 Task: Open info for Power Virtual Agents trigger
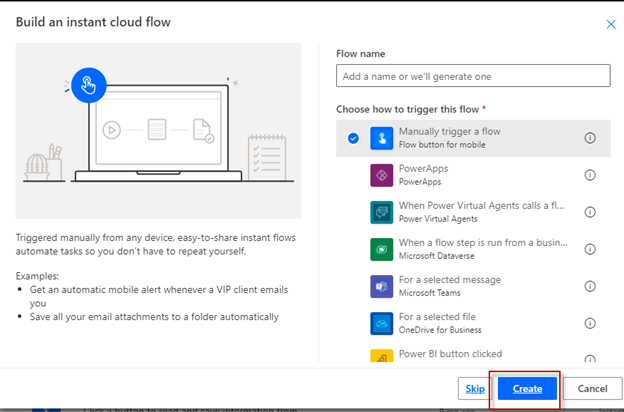click(590, 212)
